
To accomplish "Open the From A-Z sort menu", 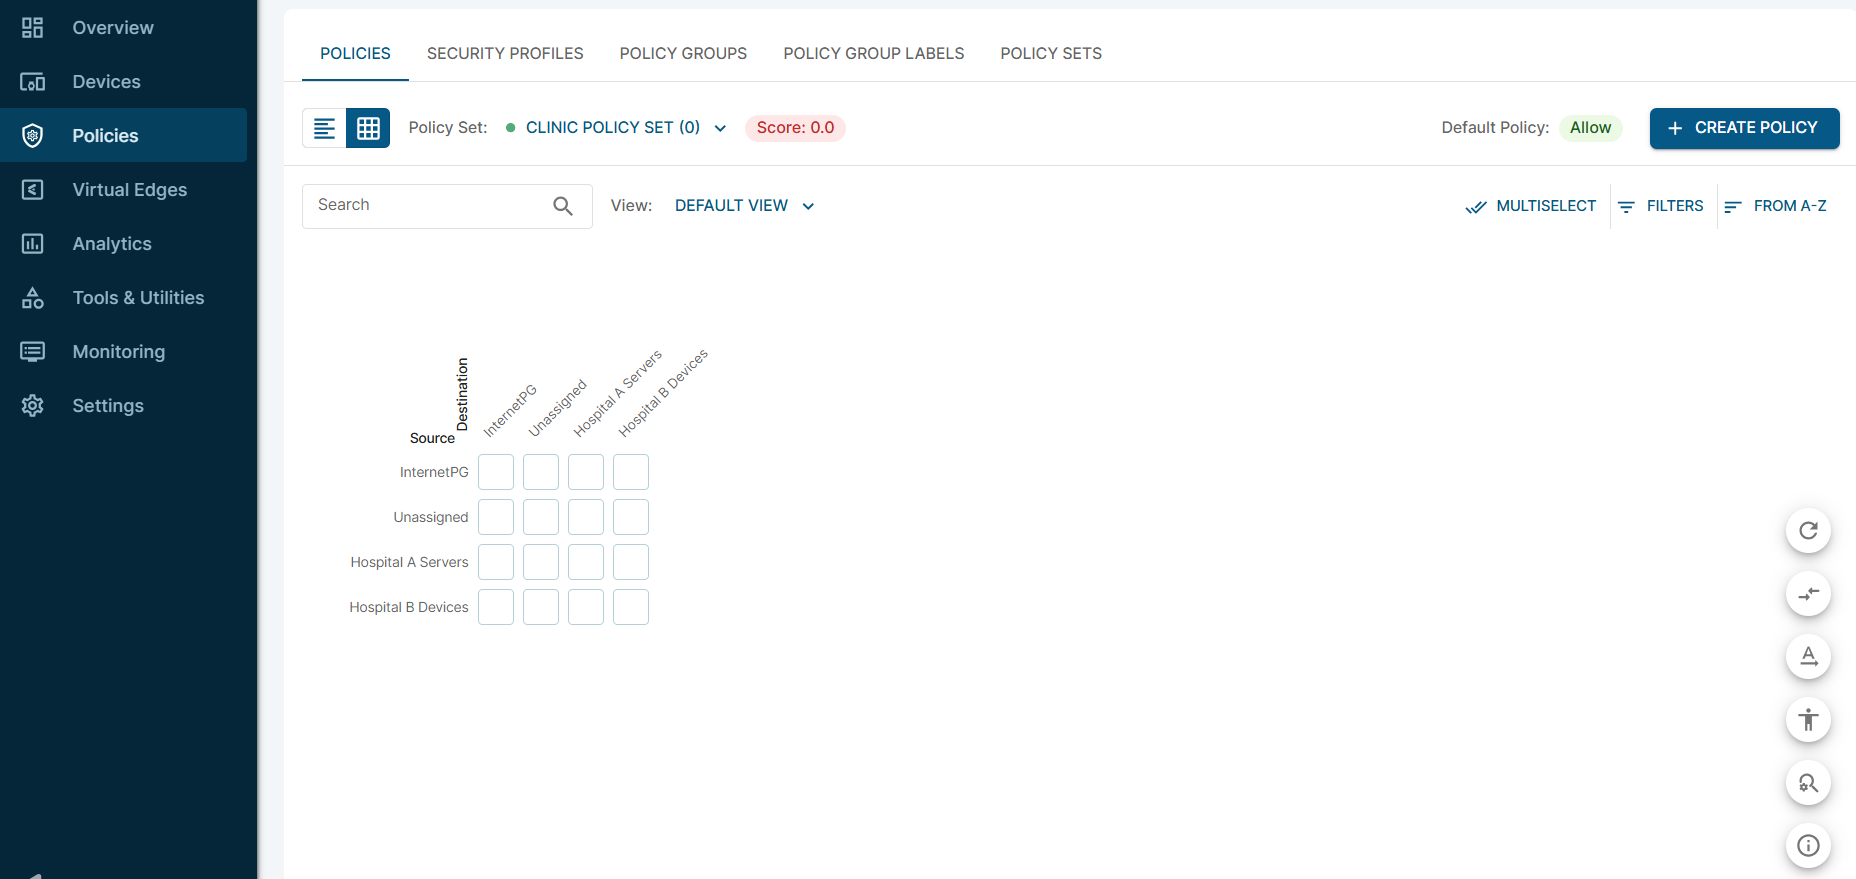I will coord(1776,206).
